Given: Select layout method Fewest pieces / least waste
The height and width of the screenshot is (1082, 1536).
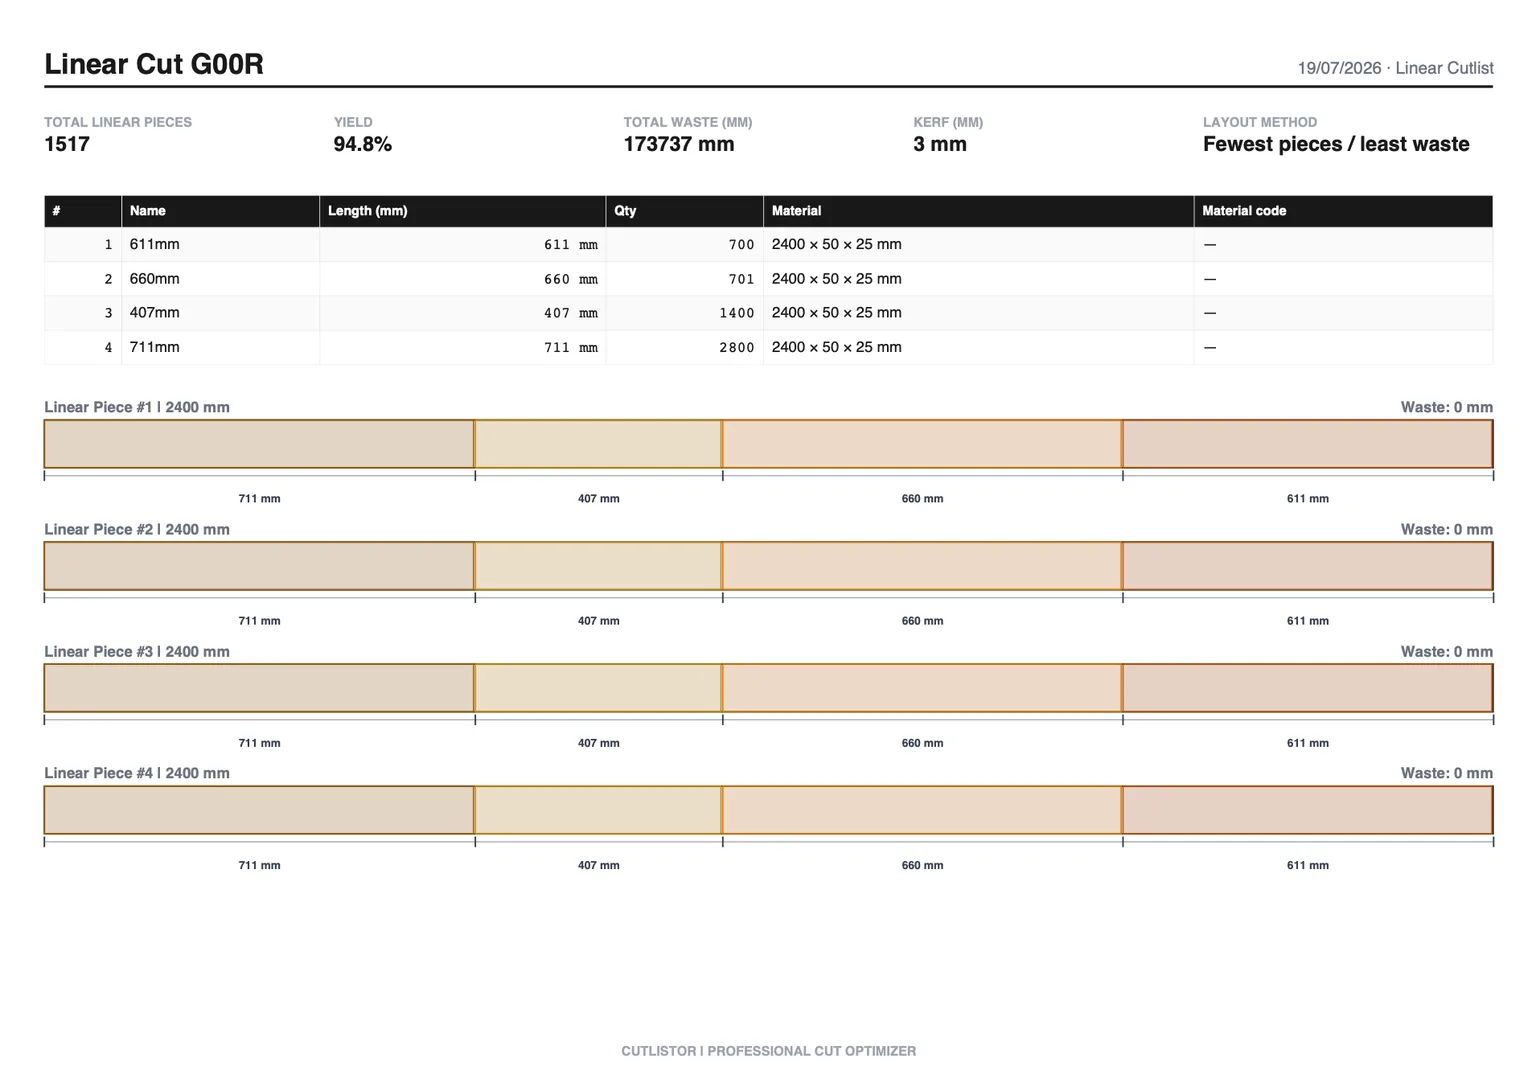Looking at the screenshot, I should click(x=1336, y=144).
